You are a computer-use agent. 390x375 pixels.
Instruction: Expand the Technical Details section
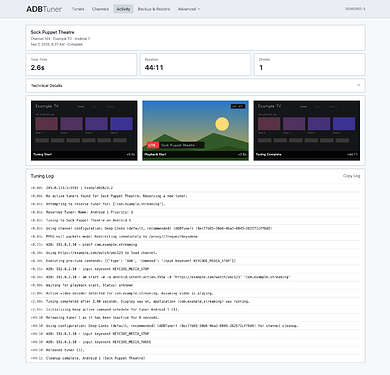195,86
